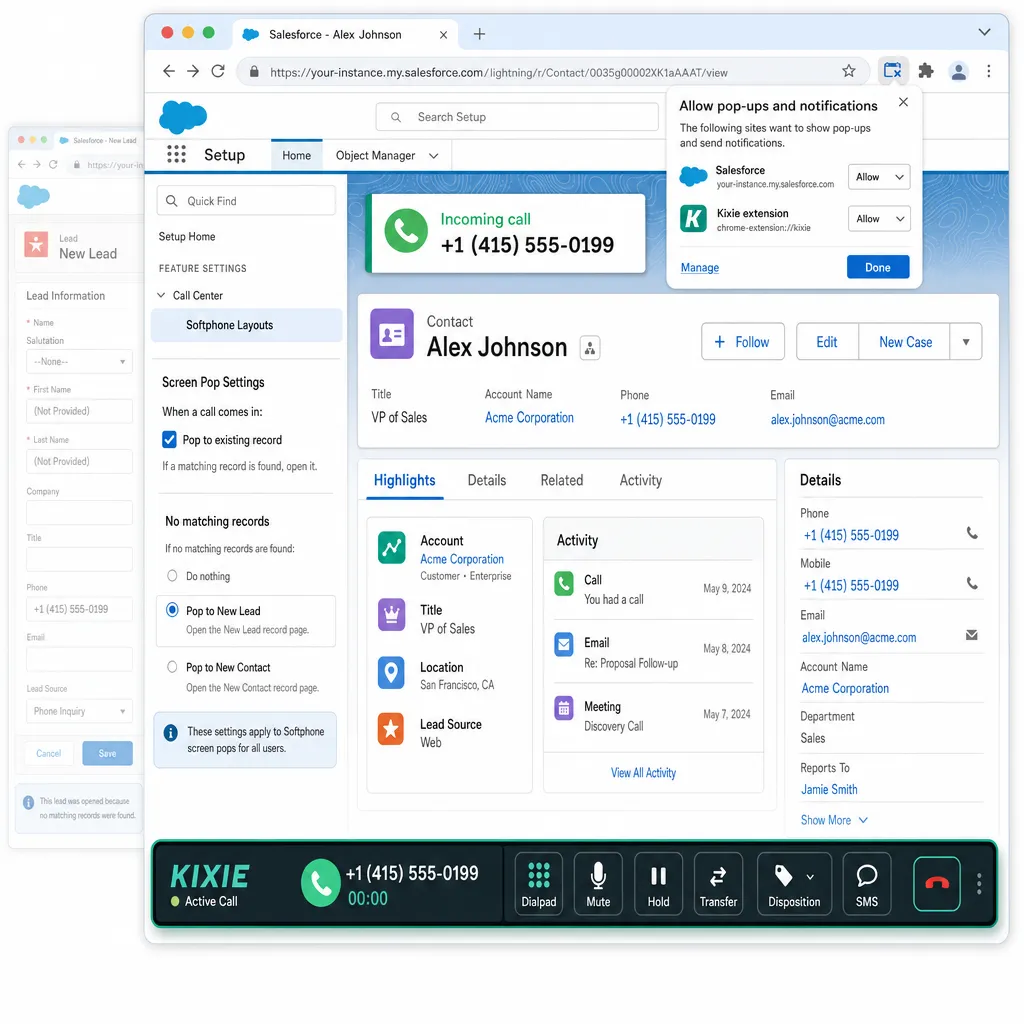
Task: Switch to the Details tab
Action: pyautogui.click(x=487, y=481)
